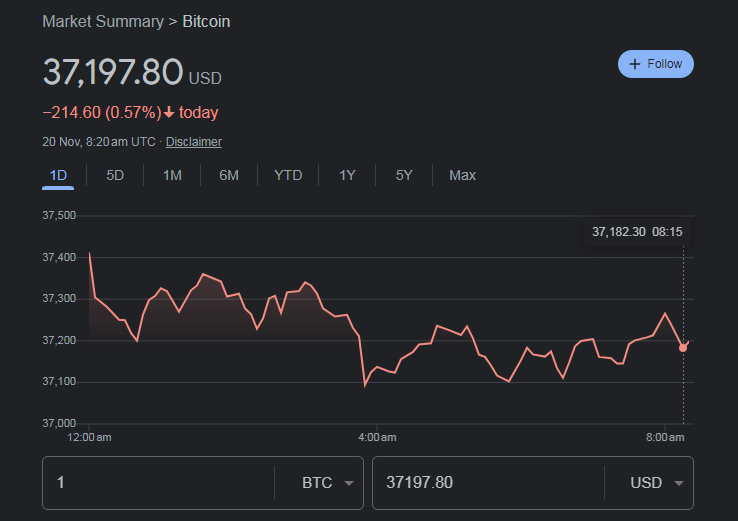Show the 5Y chart range
Image resolution: width=738 pixels, height=521 pixels.
(x=404, y=176)
